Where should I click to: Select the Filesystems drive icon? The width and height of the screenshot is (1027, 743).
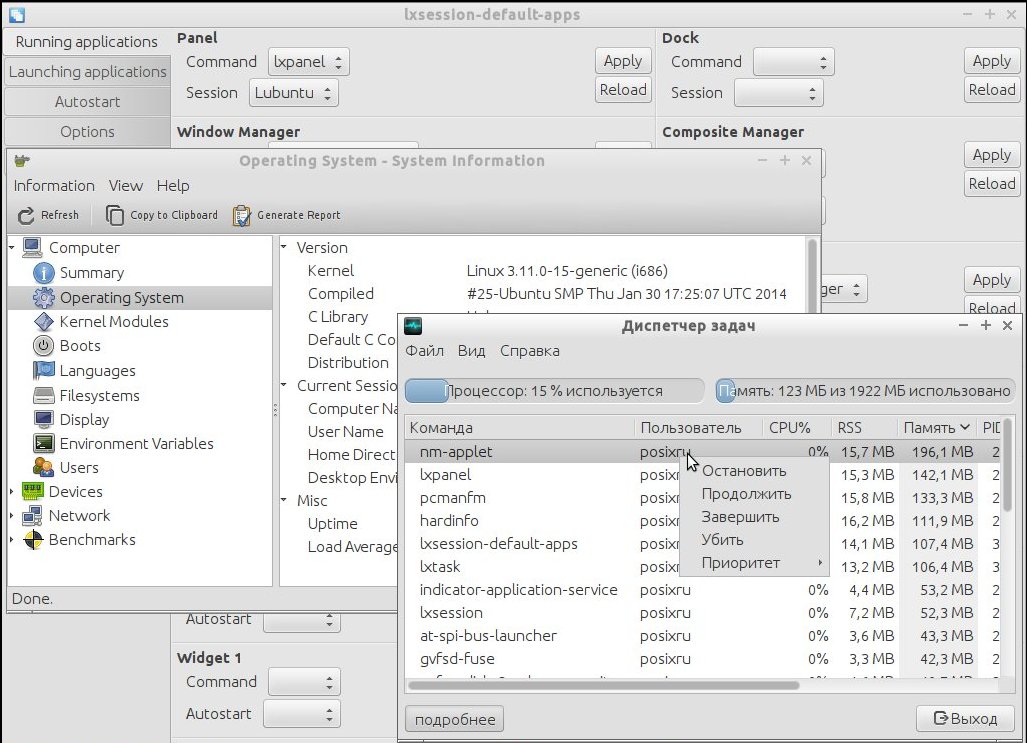pyautogui.click(x=44, y=396)
